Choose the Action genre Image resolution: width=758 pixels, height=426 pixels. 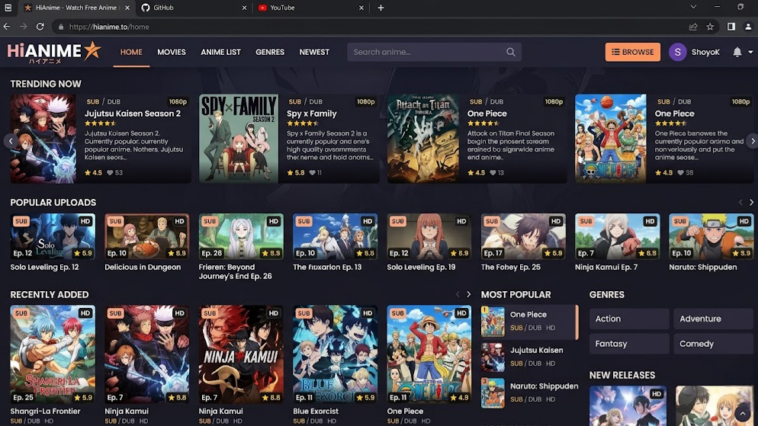(629, 319)
